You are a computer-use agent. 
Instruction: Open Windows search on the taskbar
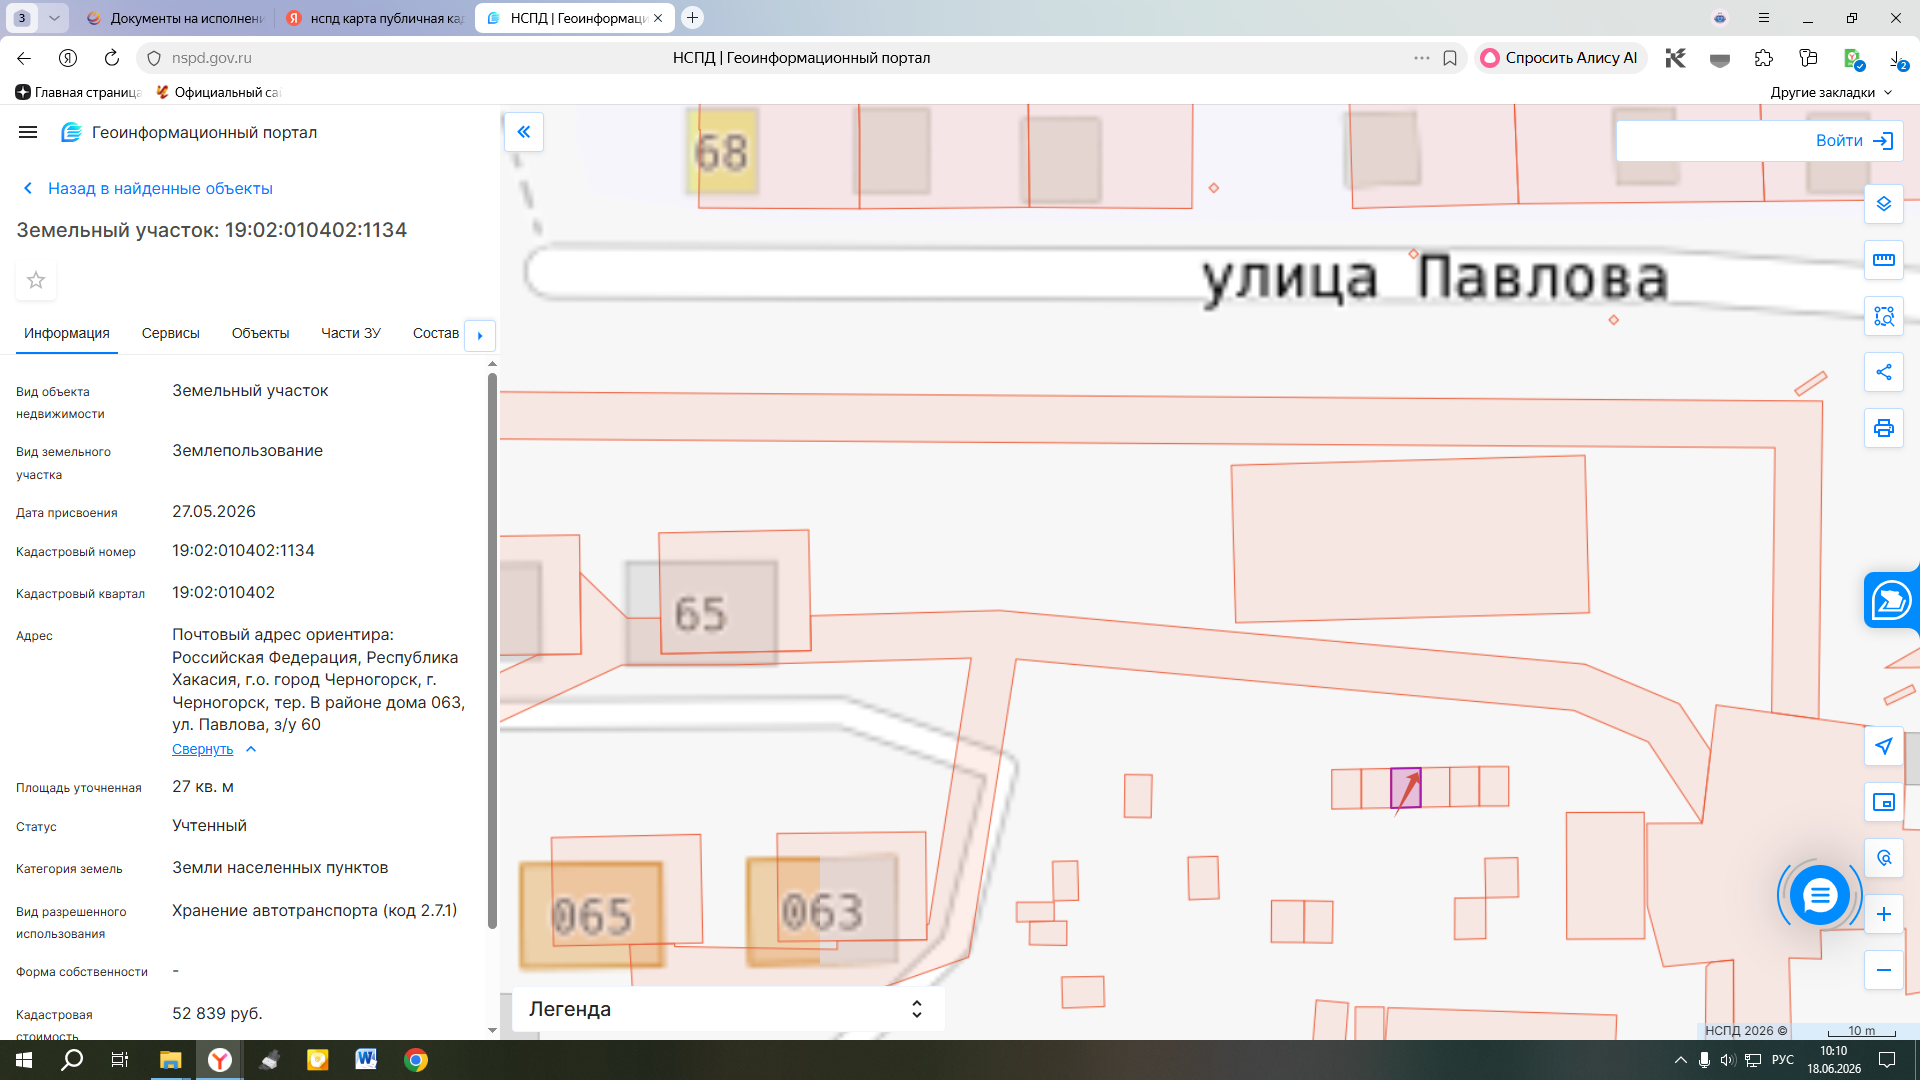[x=72, y=1060]
